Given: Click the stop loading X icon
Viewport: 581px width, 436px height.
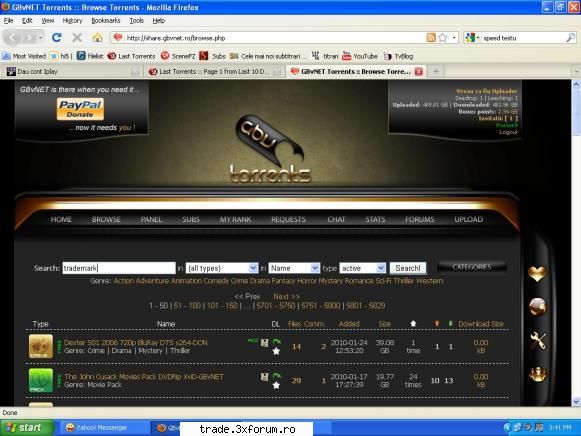Looking at the screenshot, I should (77, 37).
